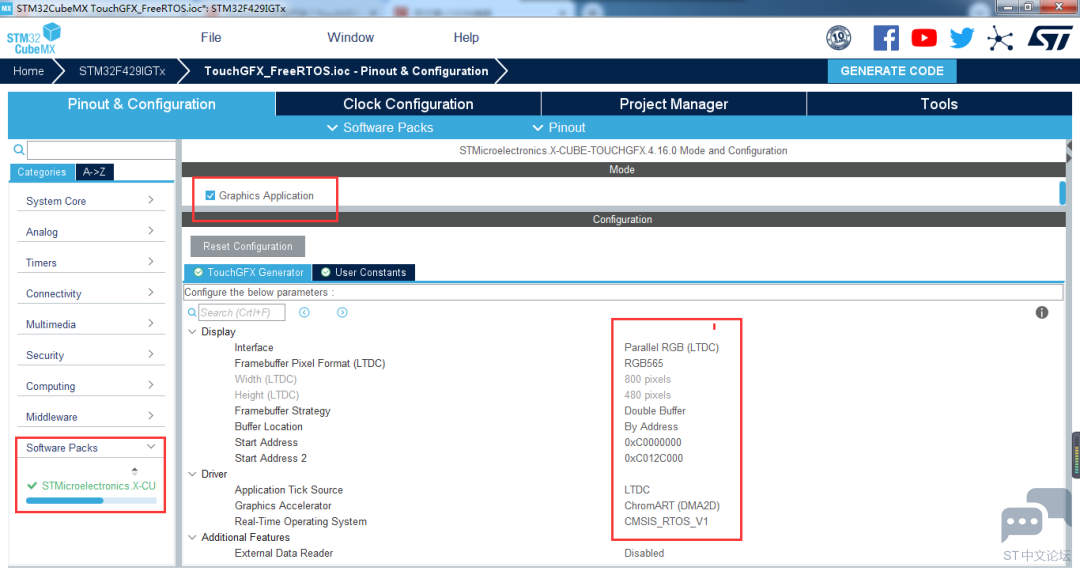This screenshot has width=1080, height=571.
Task: Switch to the Clock Configuration tab
Action: [408, 104]
